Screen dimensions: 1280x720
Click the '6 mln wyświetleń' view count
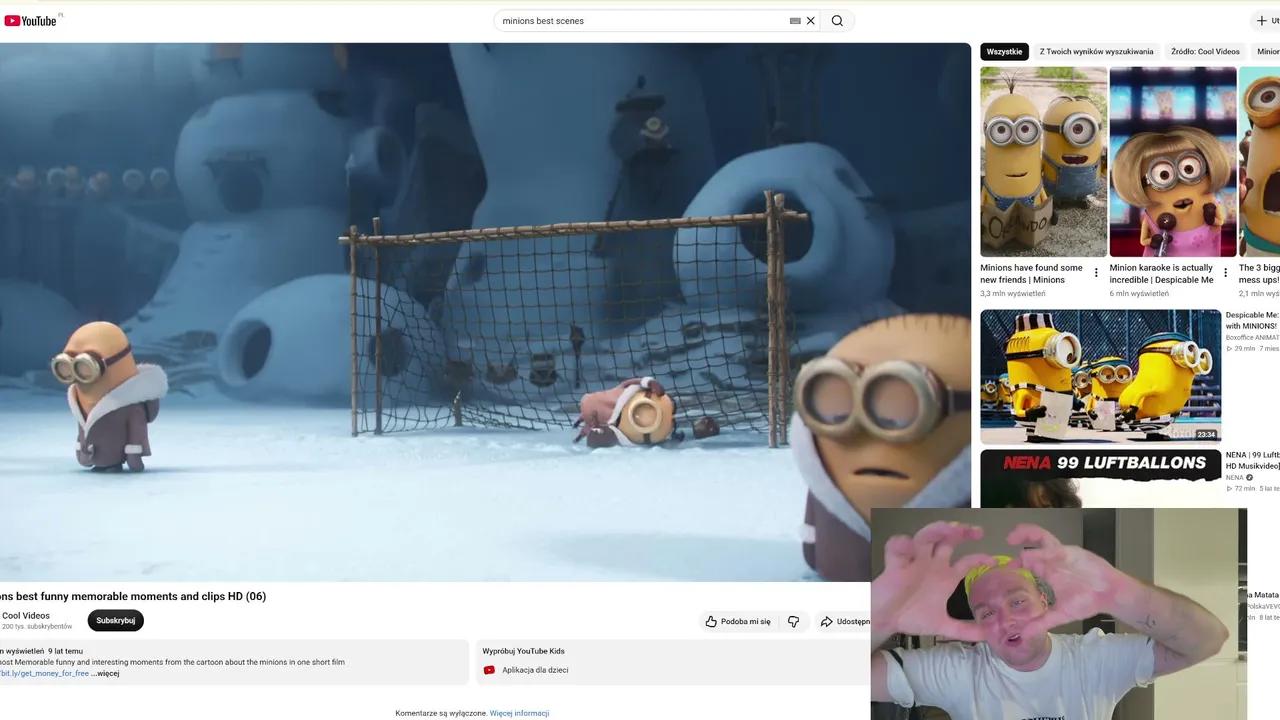(x=1139, y=294)
